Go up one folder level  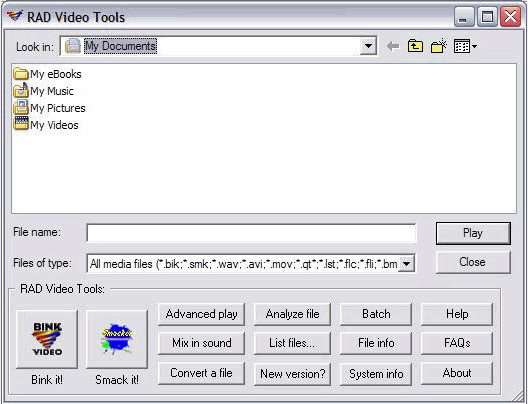415,46
